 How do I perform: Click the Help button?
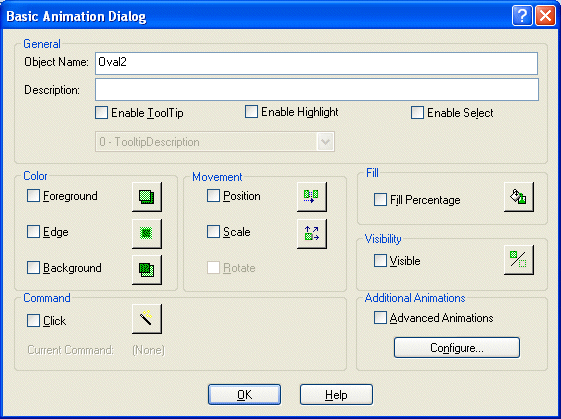(336, 395)
